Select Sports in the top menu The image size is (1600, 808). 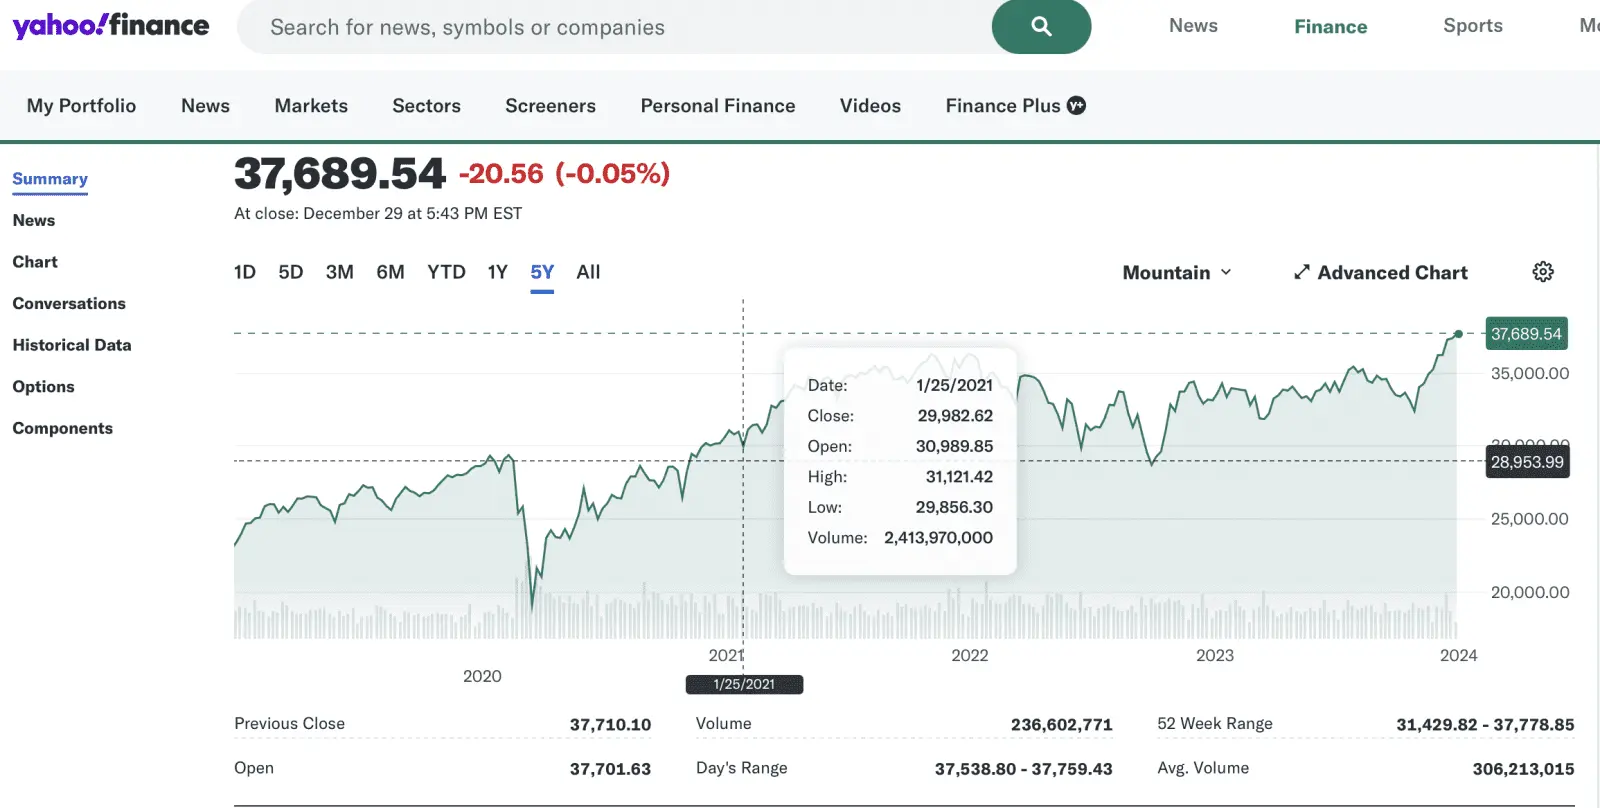[x=1472, y=25]
